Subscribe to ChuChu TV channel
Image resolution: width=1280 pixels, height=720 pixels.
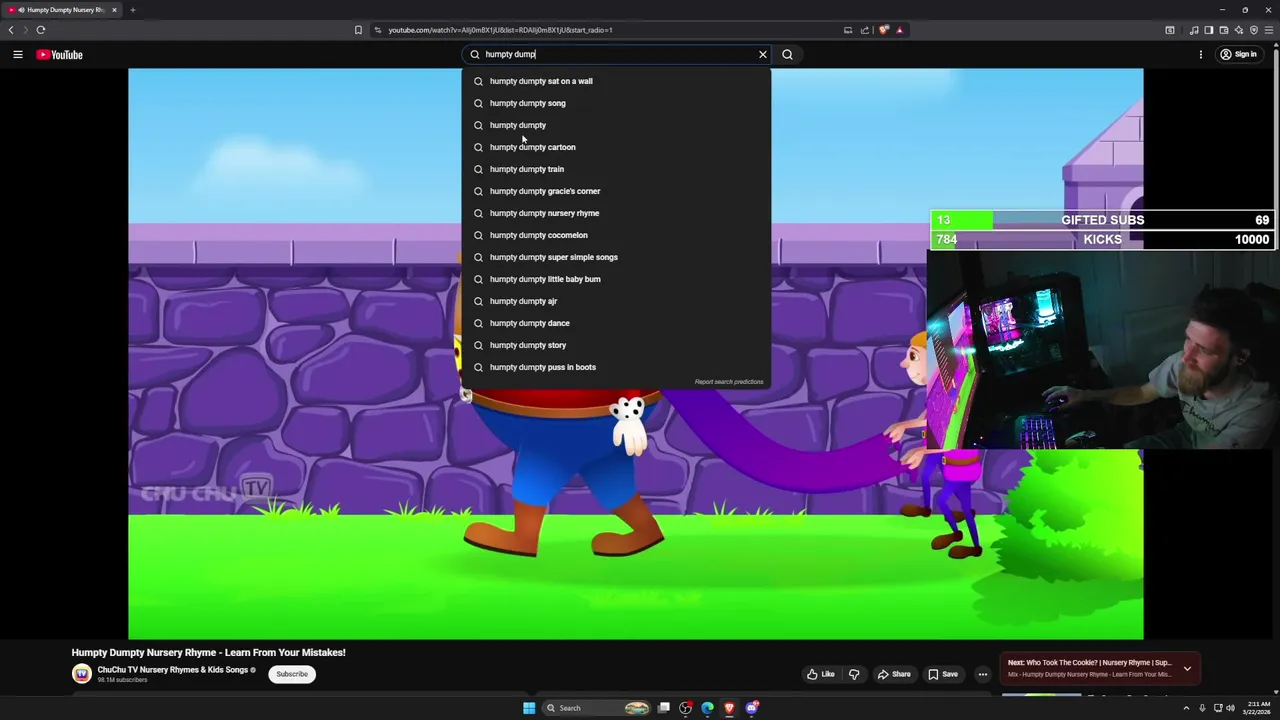click(292, 674)
